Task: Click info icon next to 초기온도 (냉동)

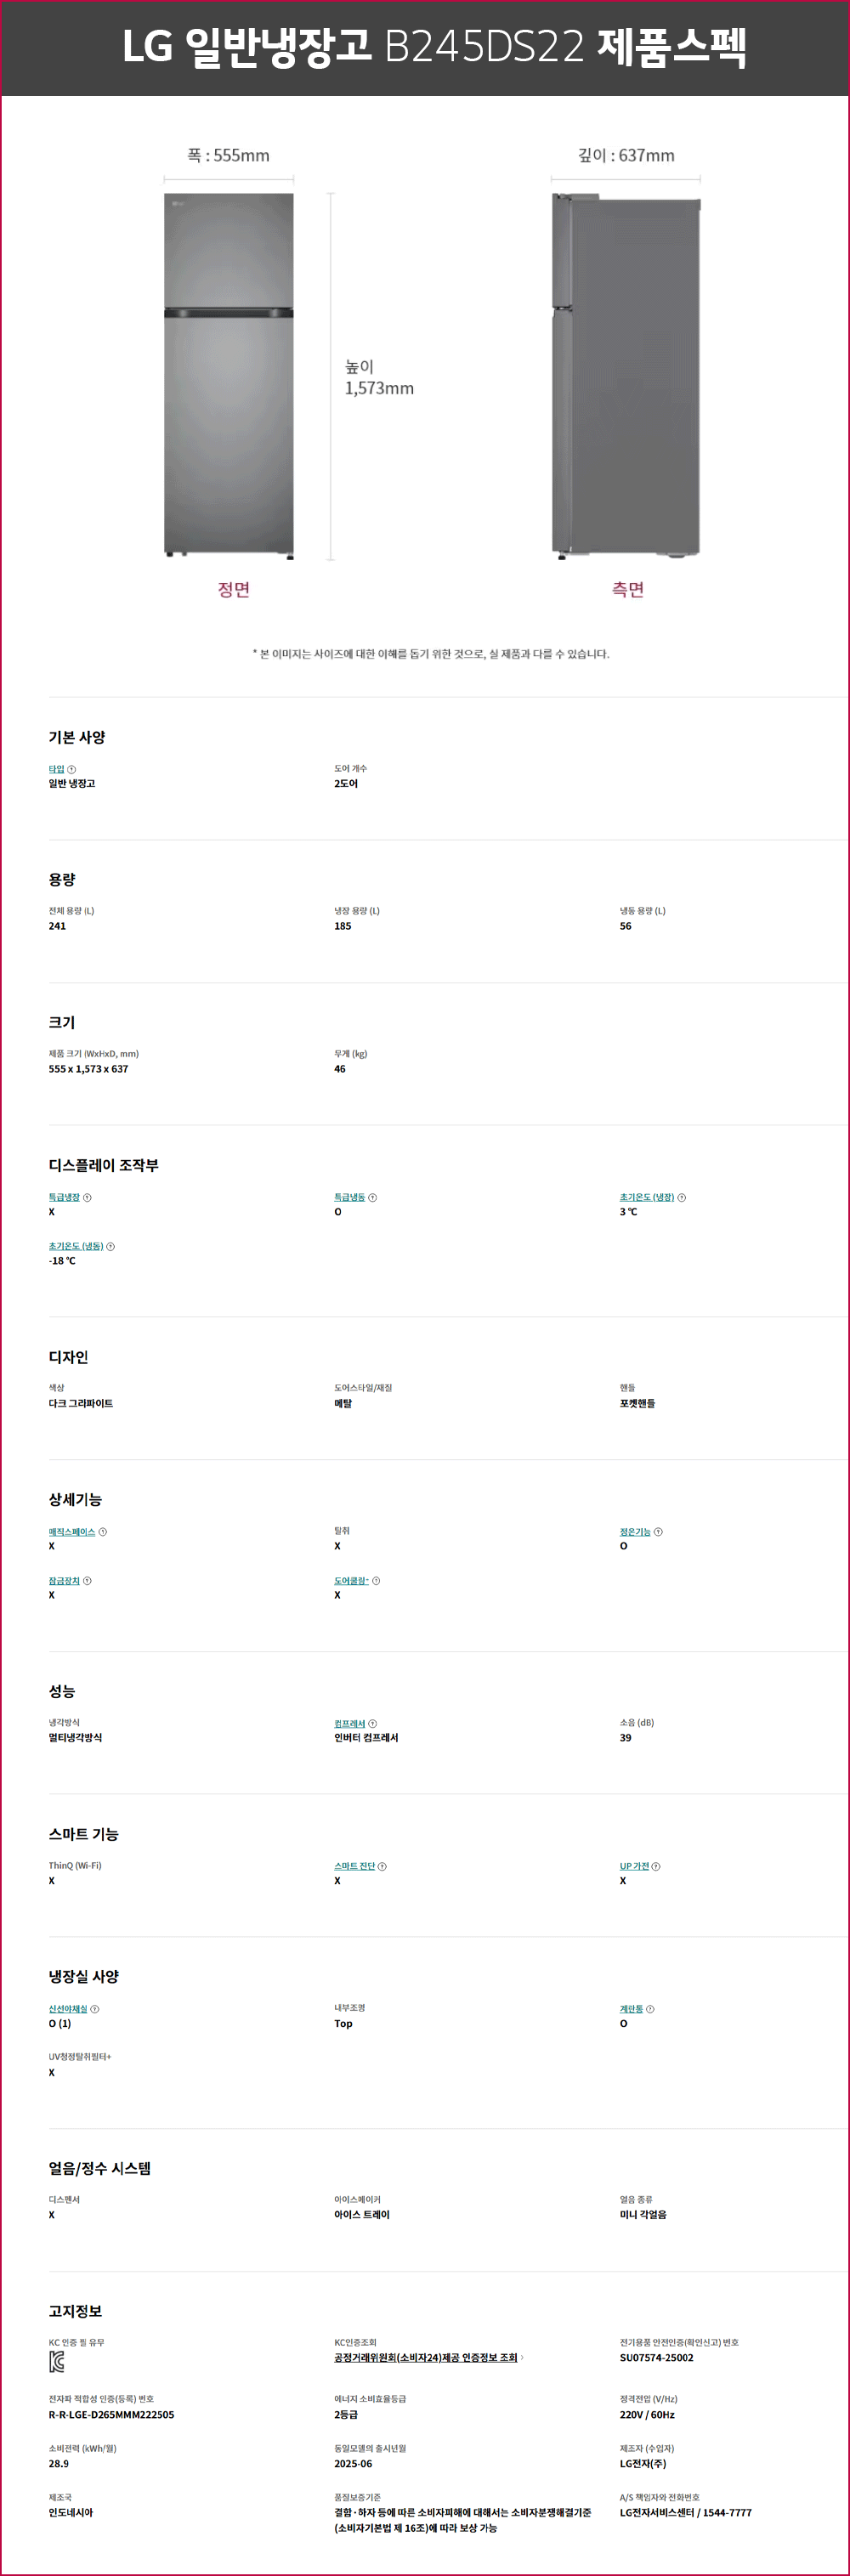Action: (x=110, y=1246)
